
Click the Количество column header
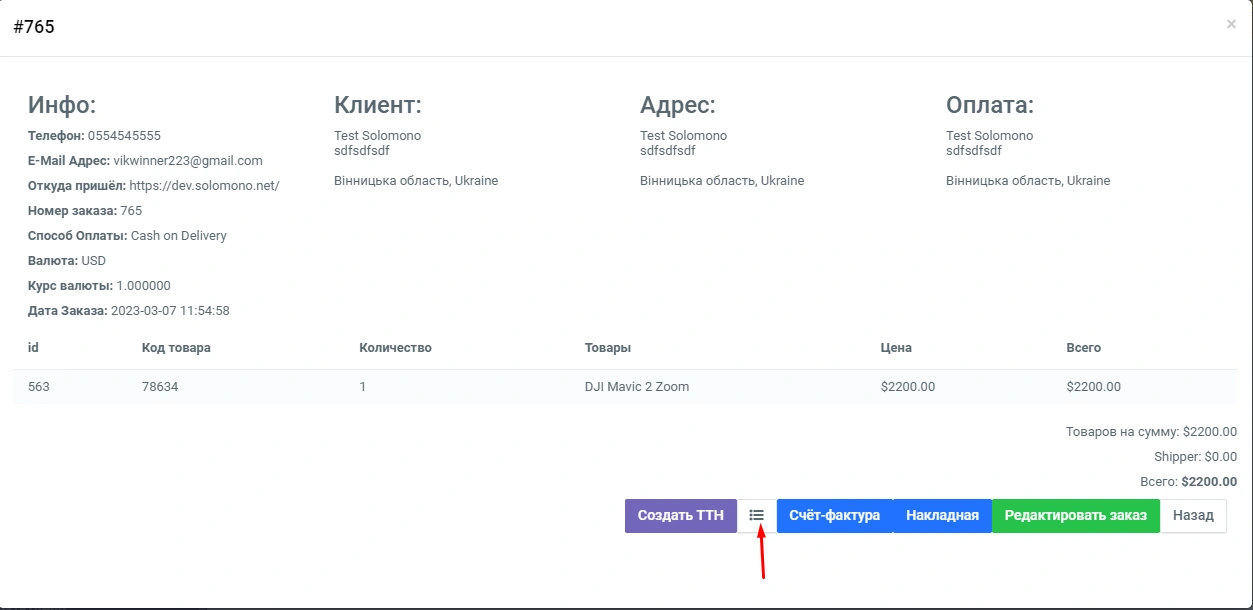click(x=395, y=348)
